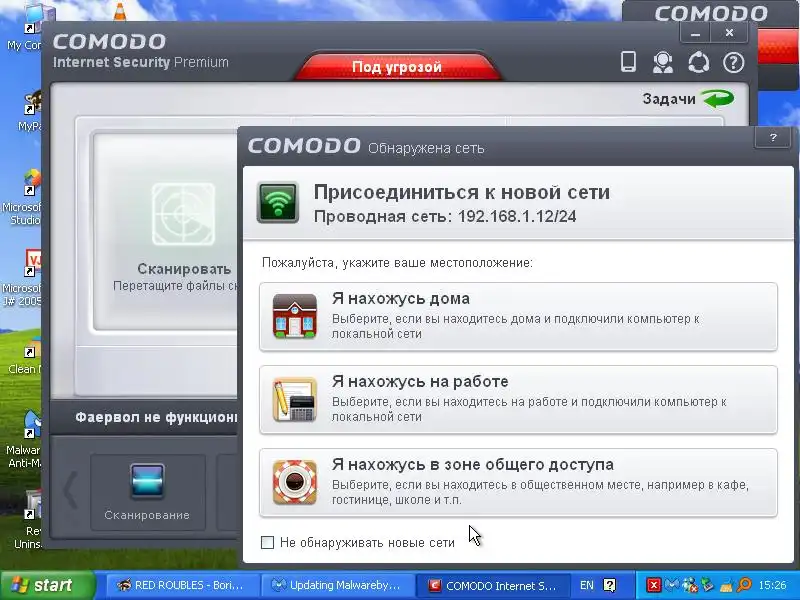Click the 15:26 taskbar clock
Image resolution: width=800 pixels, height=600 pixels.
tap(772, 585)
